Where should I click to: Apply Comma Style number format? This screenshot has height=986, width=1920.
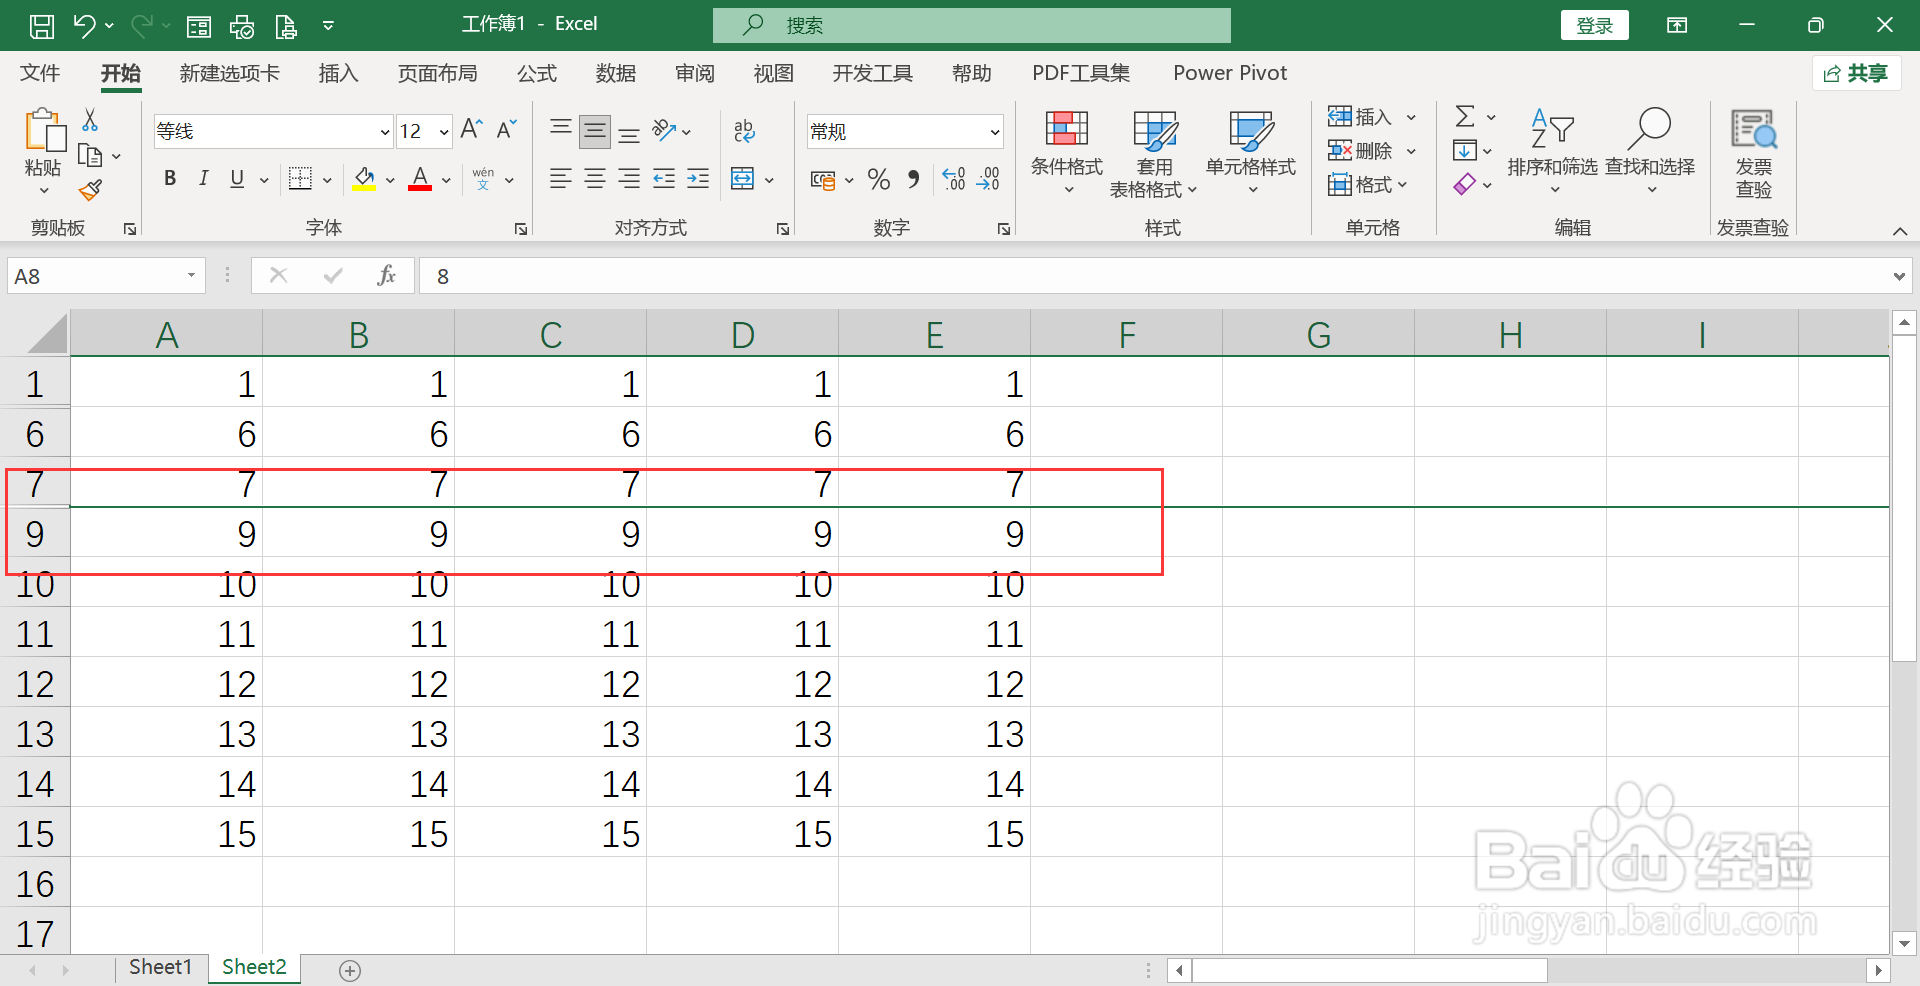913,179
